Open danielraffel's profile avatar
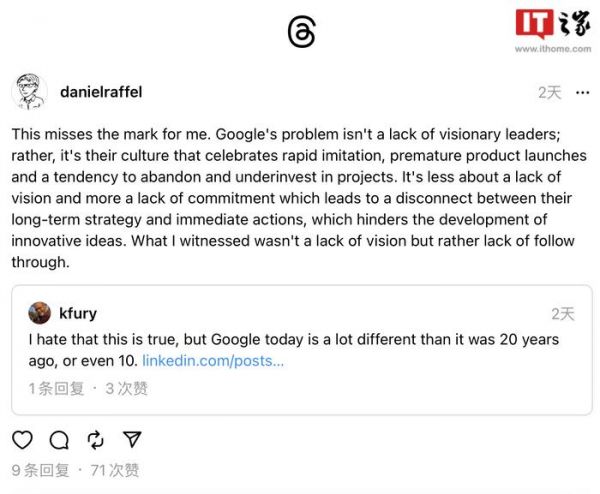600x494 pixels. pyautogui.click(x=29, y=92)
